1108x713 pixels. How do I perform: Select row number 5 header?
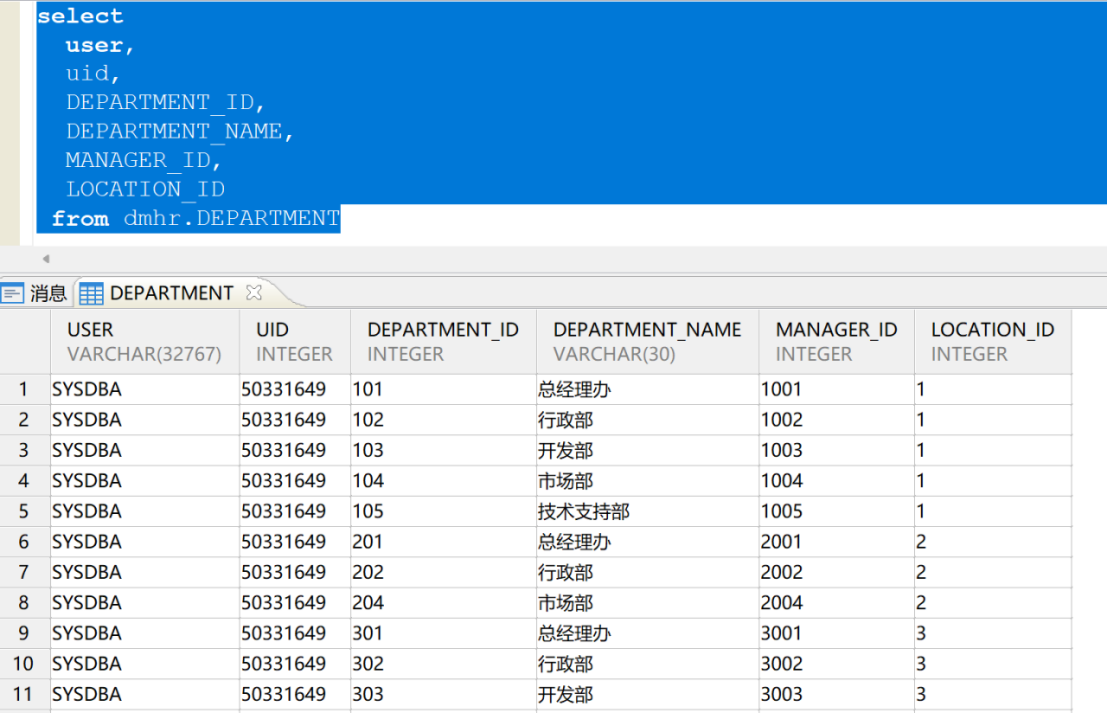[x=24, y=512]
